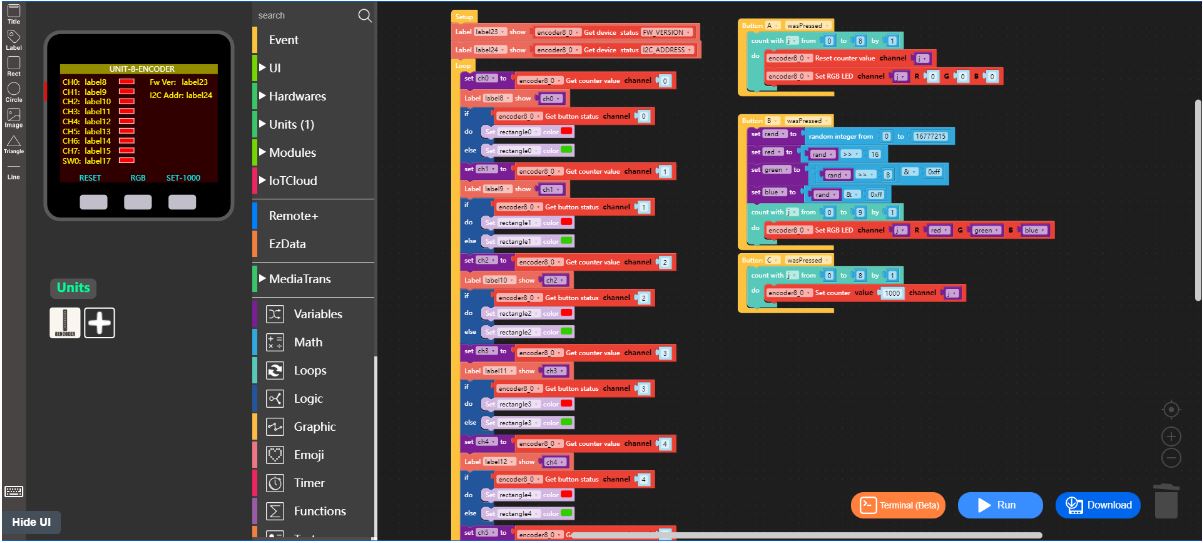The height and width of the screenshot is (543, 1203).
Task: Select the Label element tool
Action: 13,39
